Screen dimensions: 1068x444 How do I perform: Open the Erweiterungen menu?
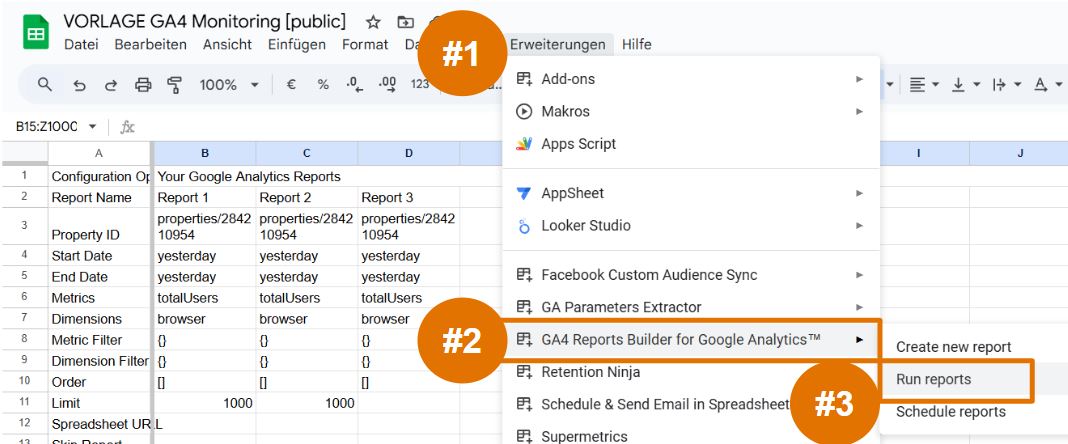pos(557,44)
